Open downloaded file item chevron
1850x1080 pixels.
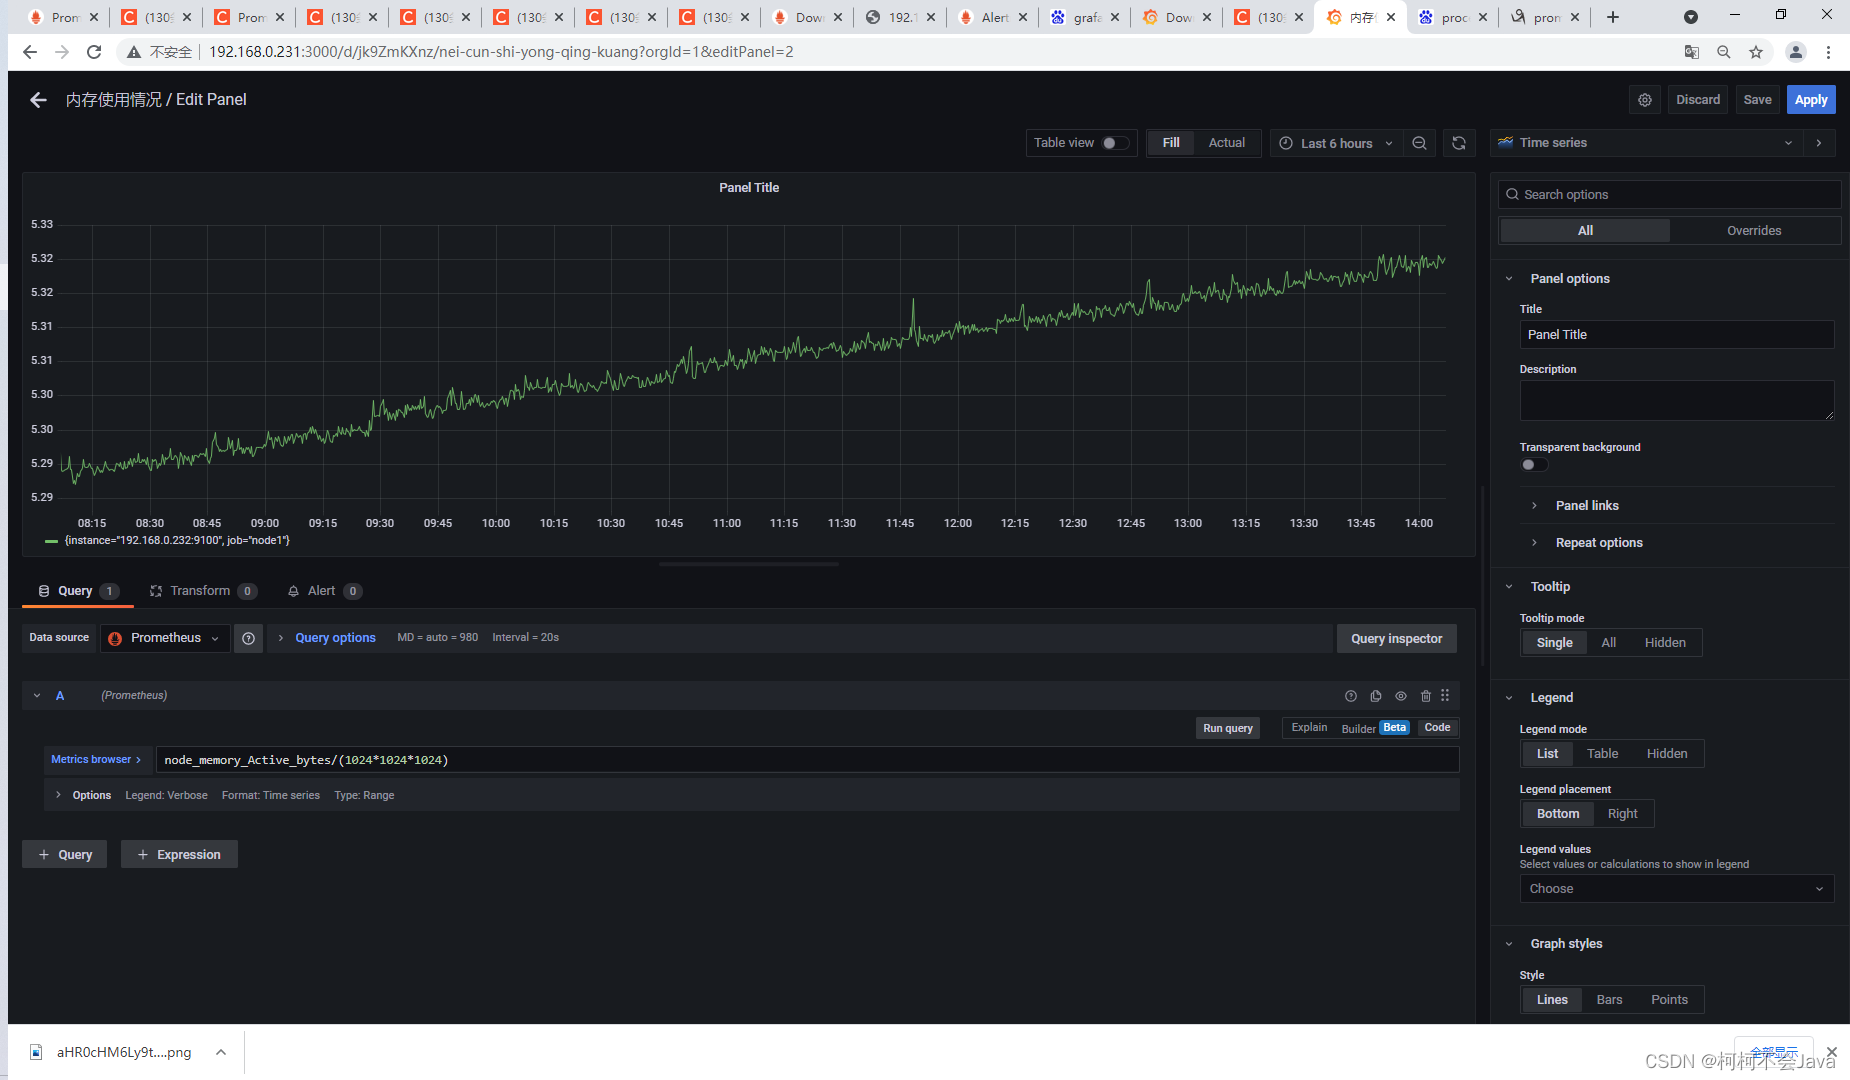click(x=221, y=1052)
